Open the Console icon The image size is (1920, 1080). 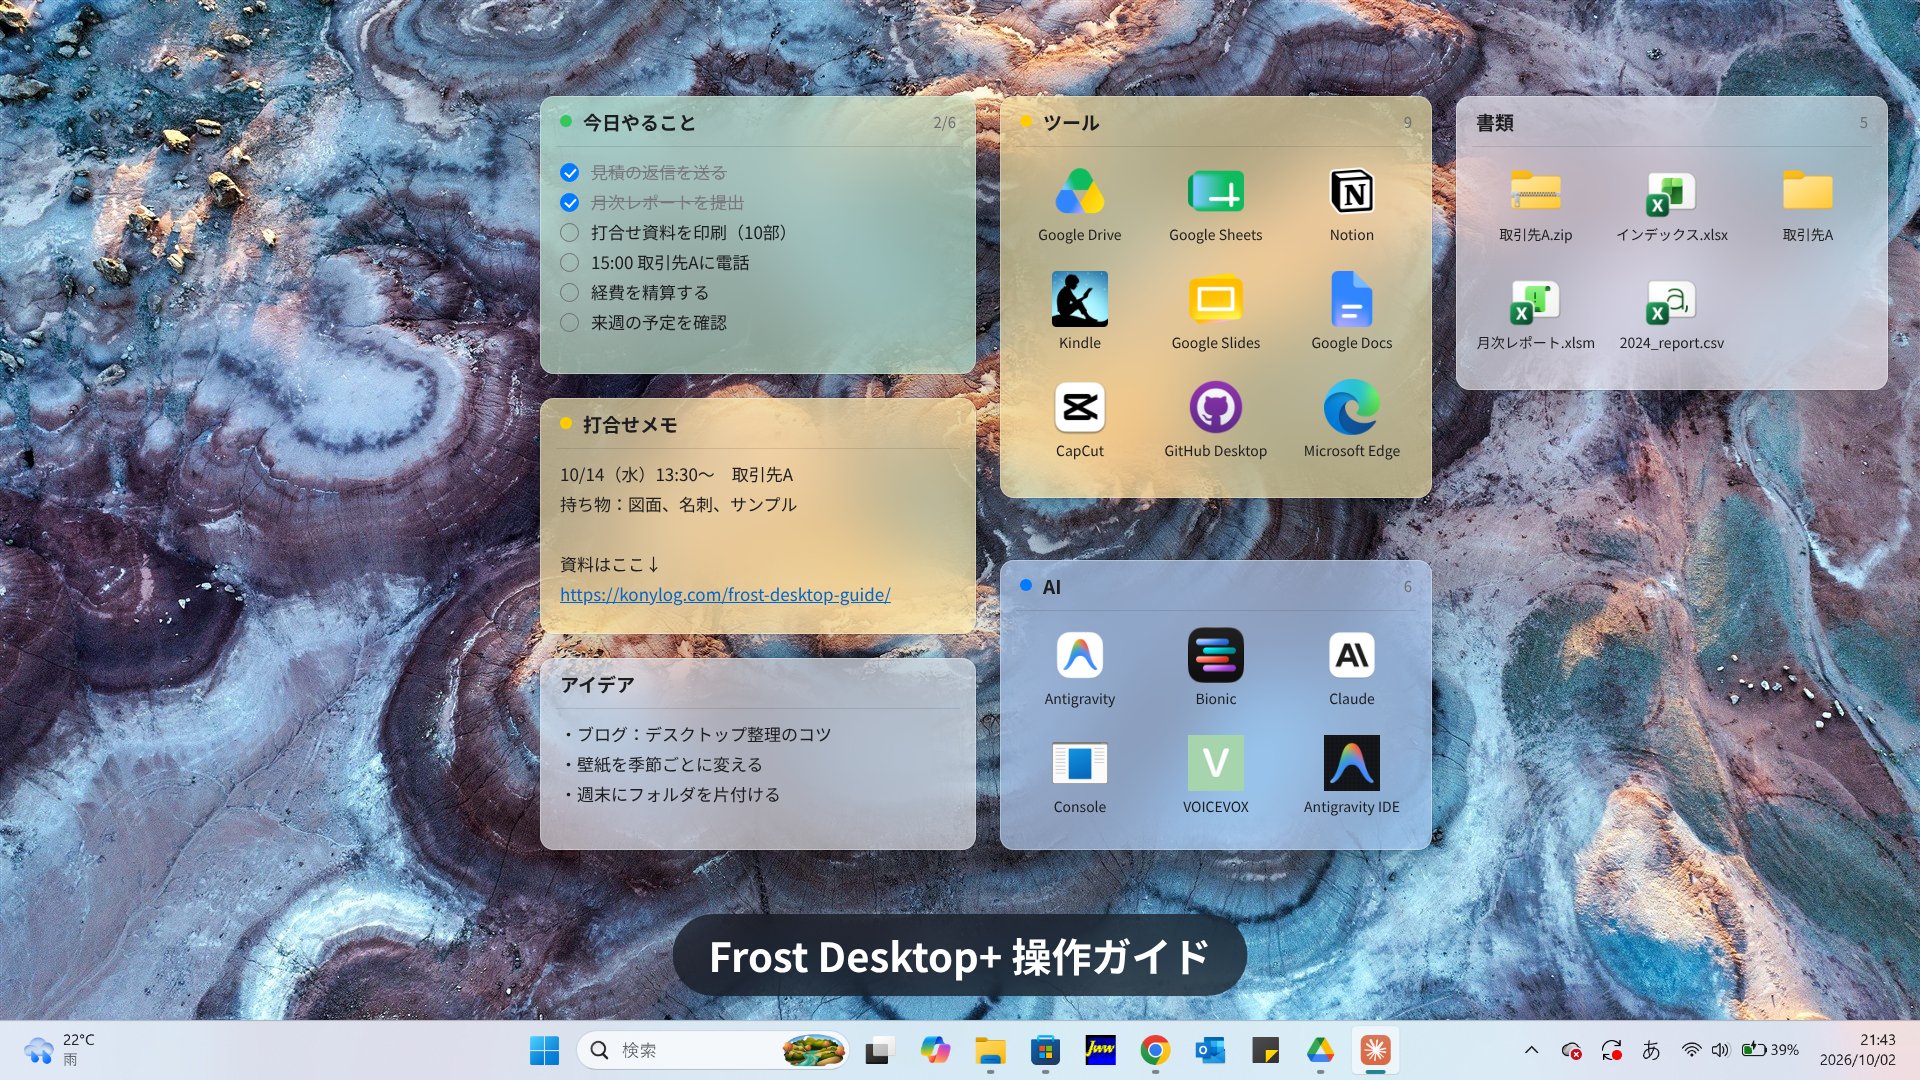1079,763
